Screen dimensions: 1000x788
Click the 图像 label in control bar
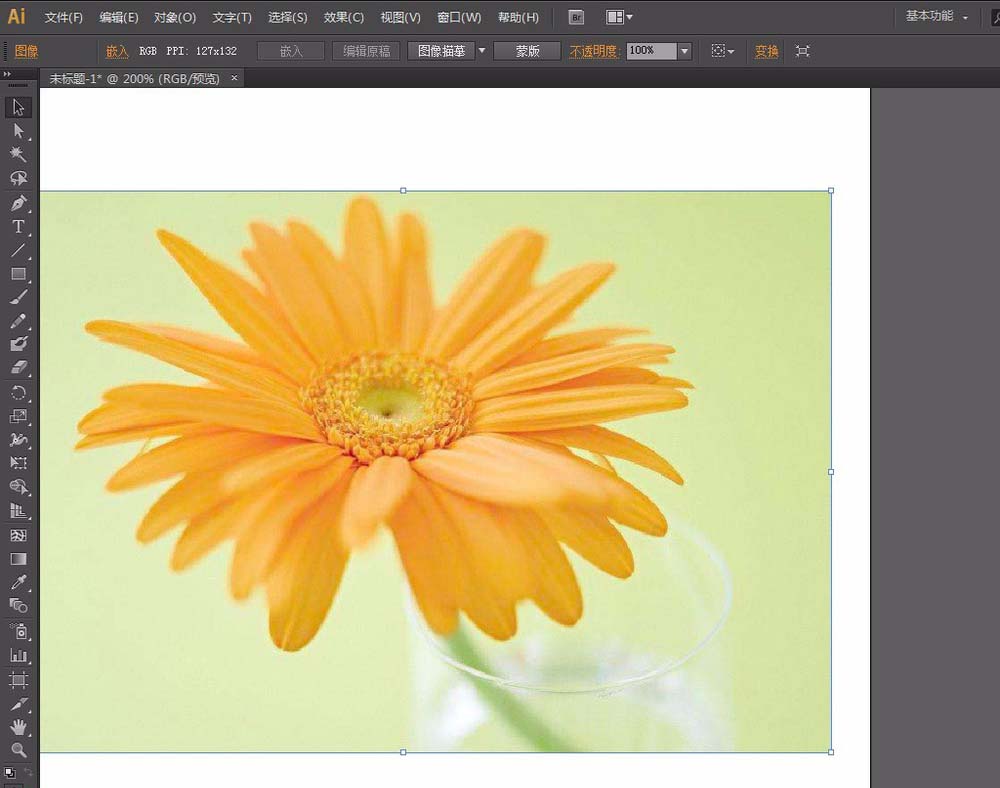click(26, 51)
